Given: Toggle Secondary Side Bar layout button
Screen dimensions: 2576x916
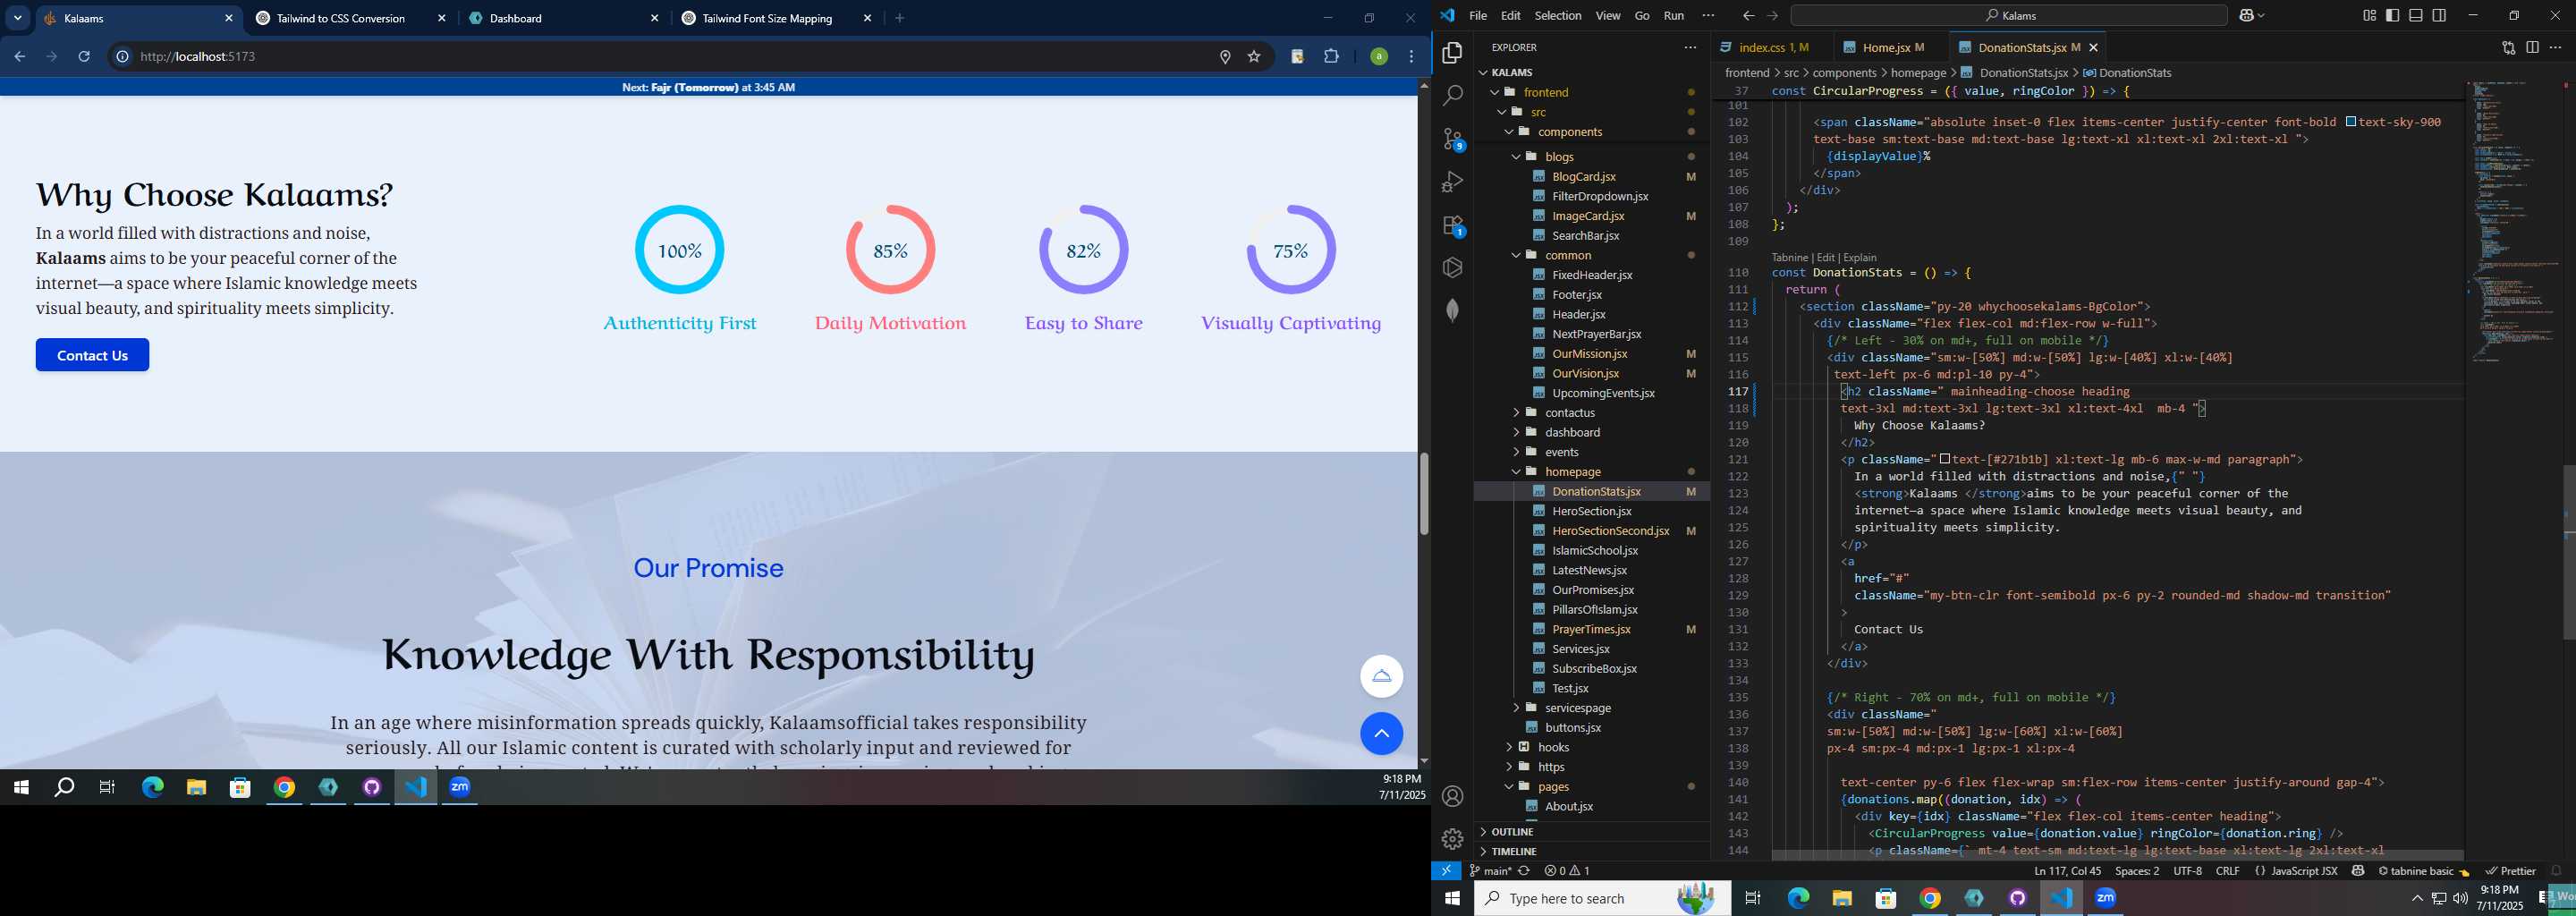Looking at the screenshot, I should click(x=2439, y=15).
